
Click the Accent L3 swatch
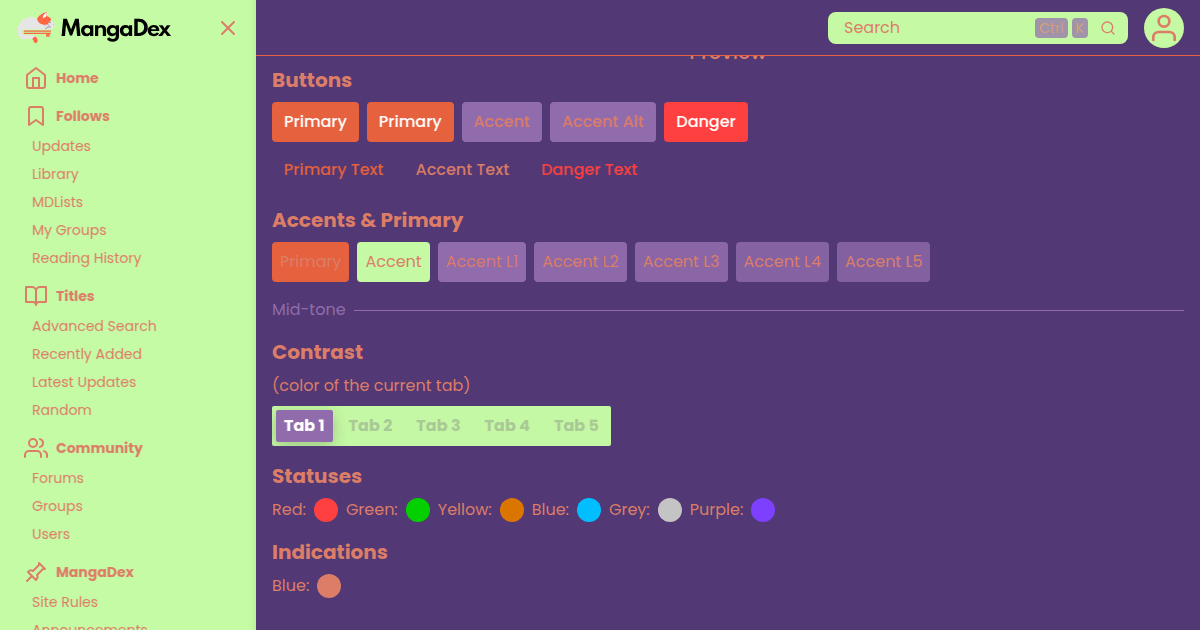click(x=681, y=262)
